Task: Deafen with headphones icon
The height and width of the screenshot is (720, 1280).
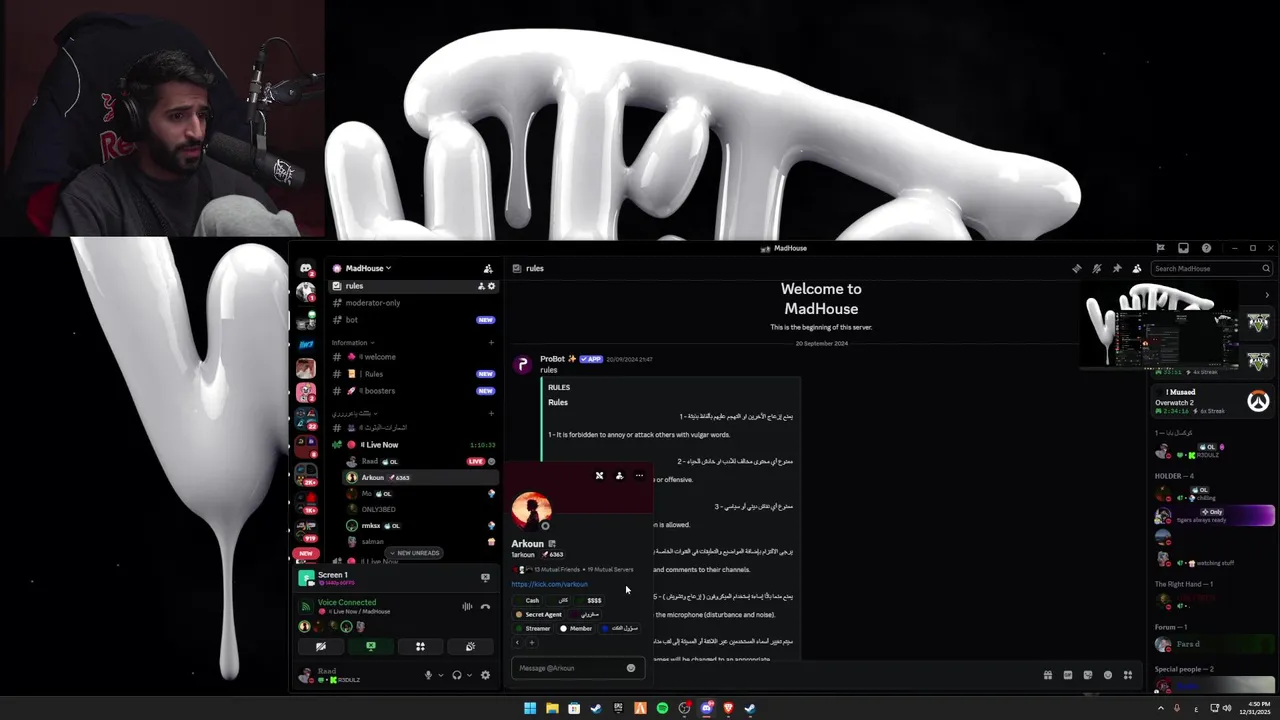Action: click(x=457, y=675)
